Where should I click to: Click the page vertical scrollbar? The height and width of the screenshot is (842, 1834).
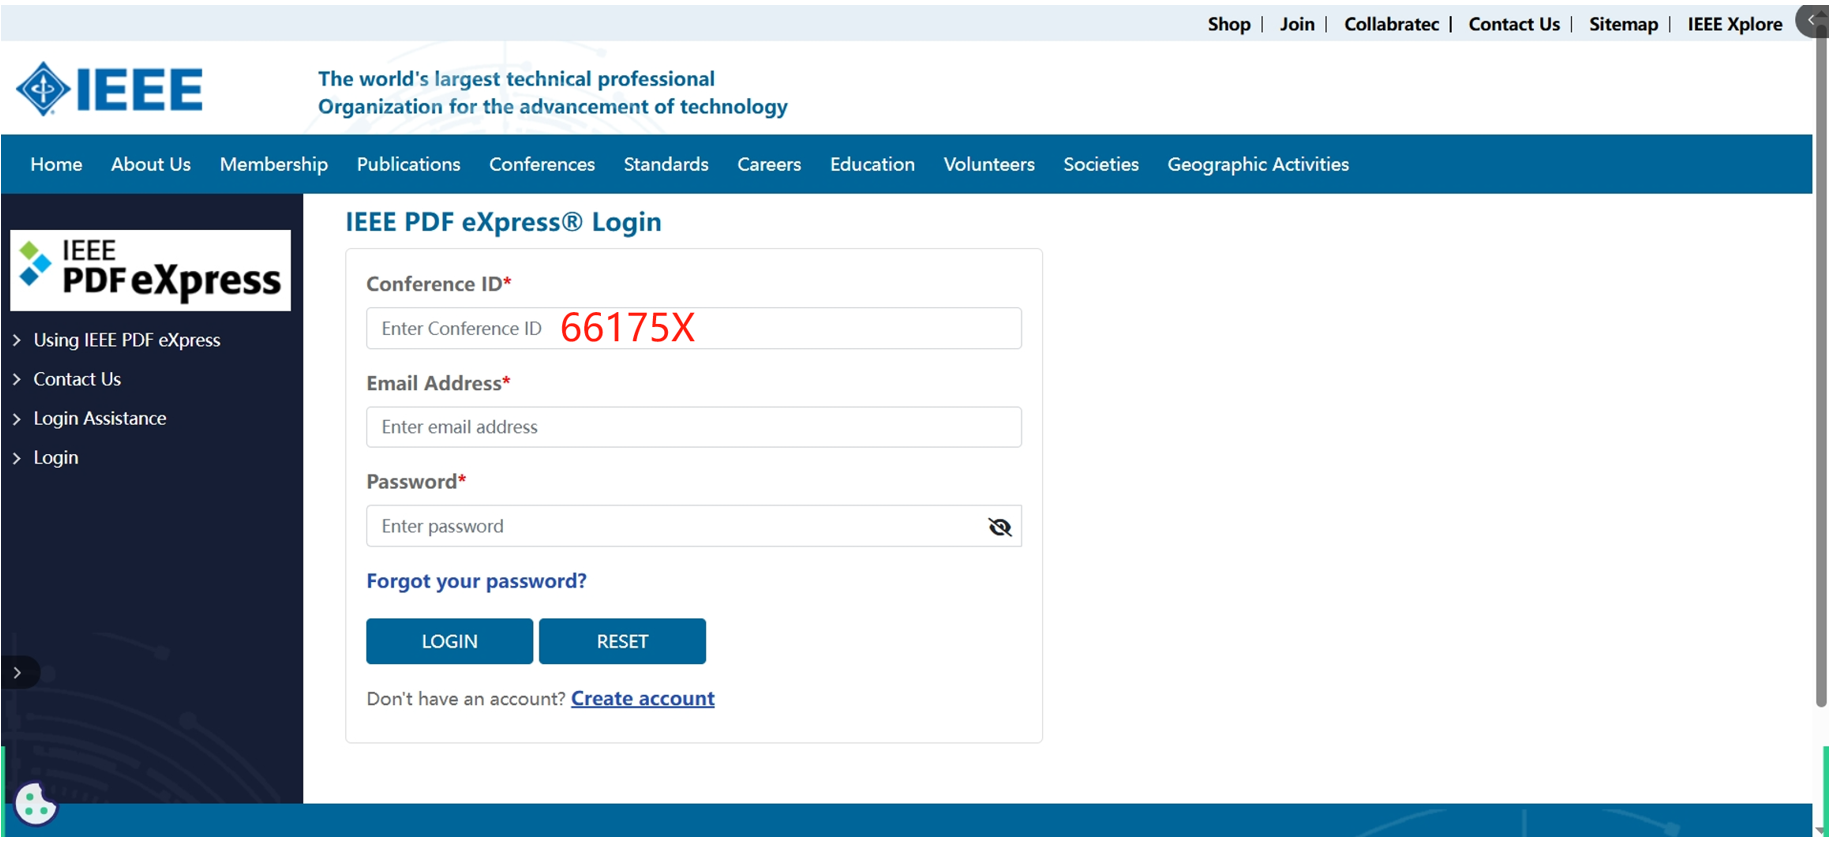tap(1821, 400)
